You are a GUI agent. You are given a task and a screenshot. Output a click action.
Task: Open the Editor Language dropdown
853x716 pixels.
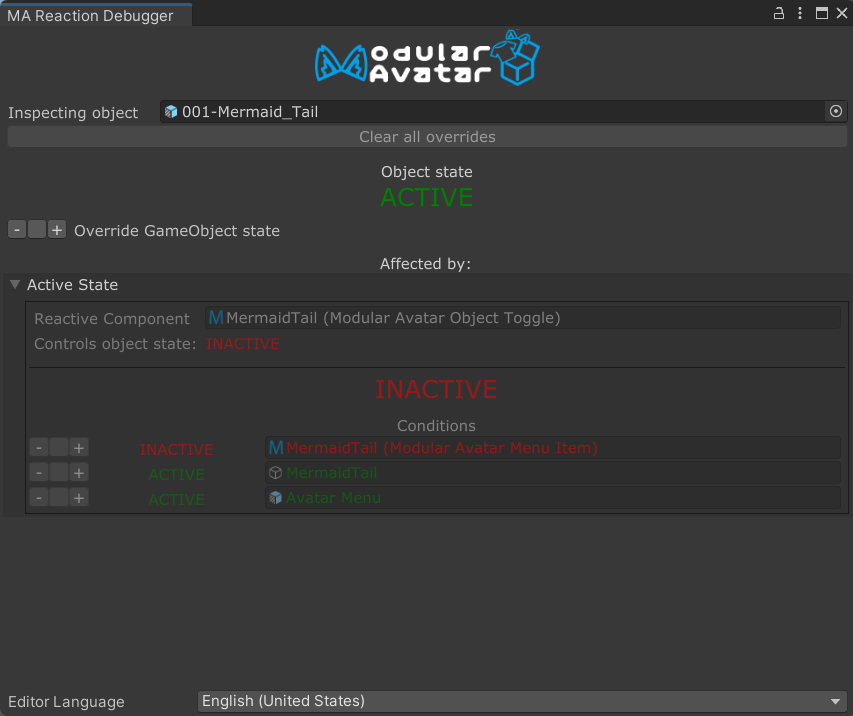521,701
